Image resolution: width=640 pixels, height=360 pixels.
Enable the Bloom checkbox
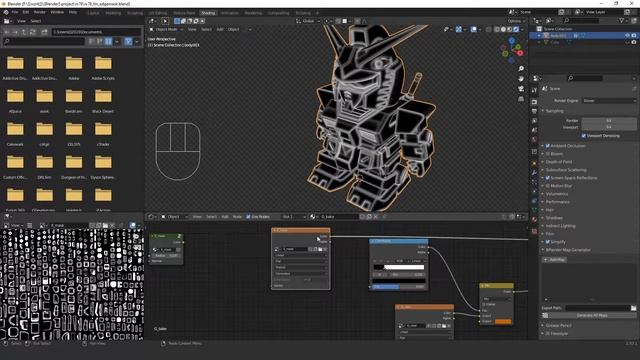coord(548,154)
